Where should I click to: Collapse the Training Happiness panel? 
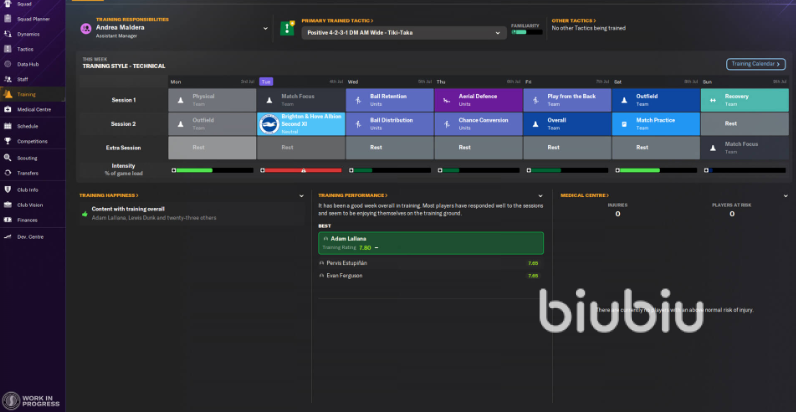303,196
